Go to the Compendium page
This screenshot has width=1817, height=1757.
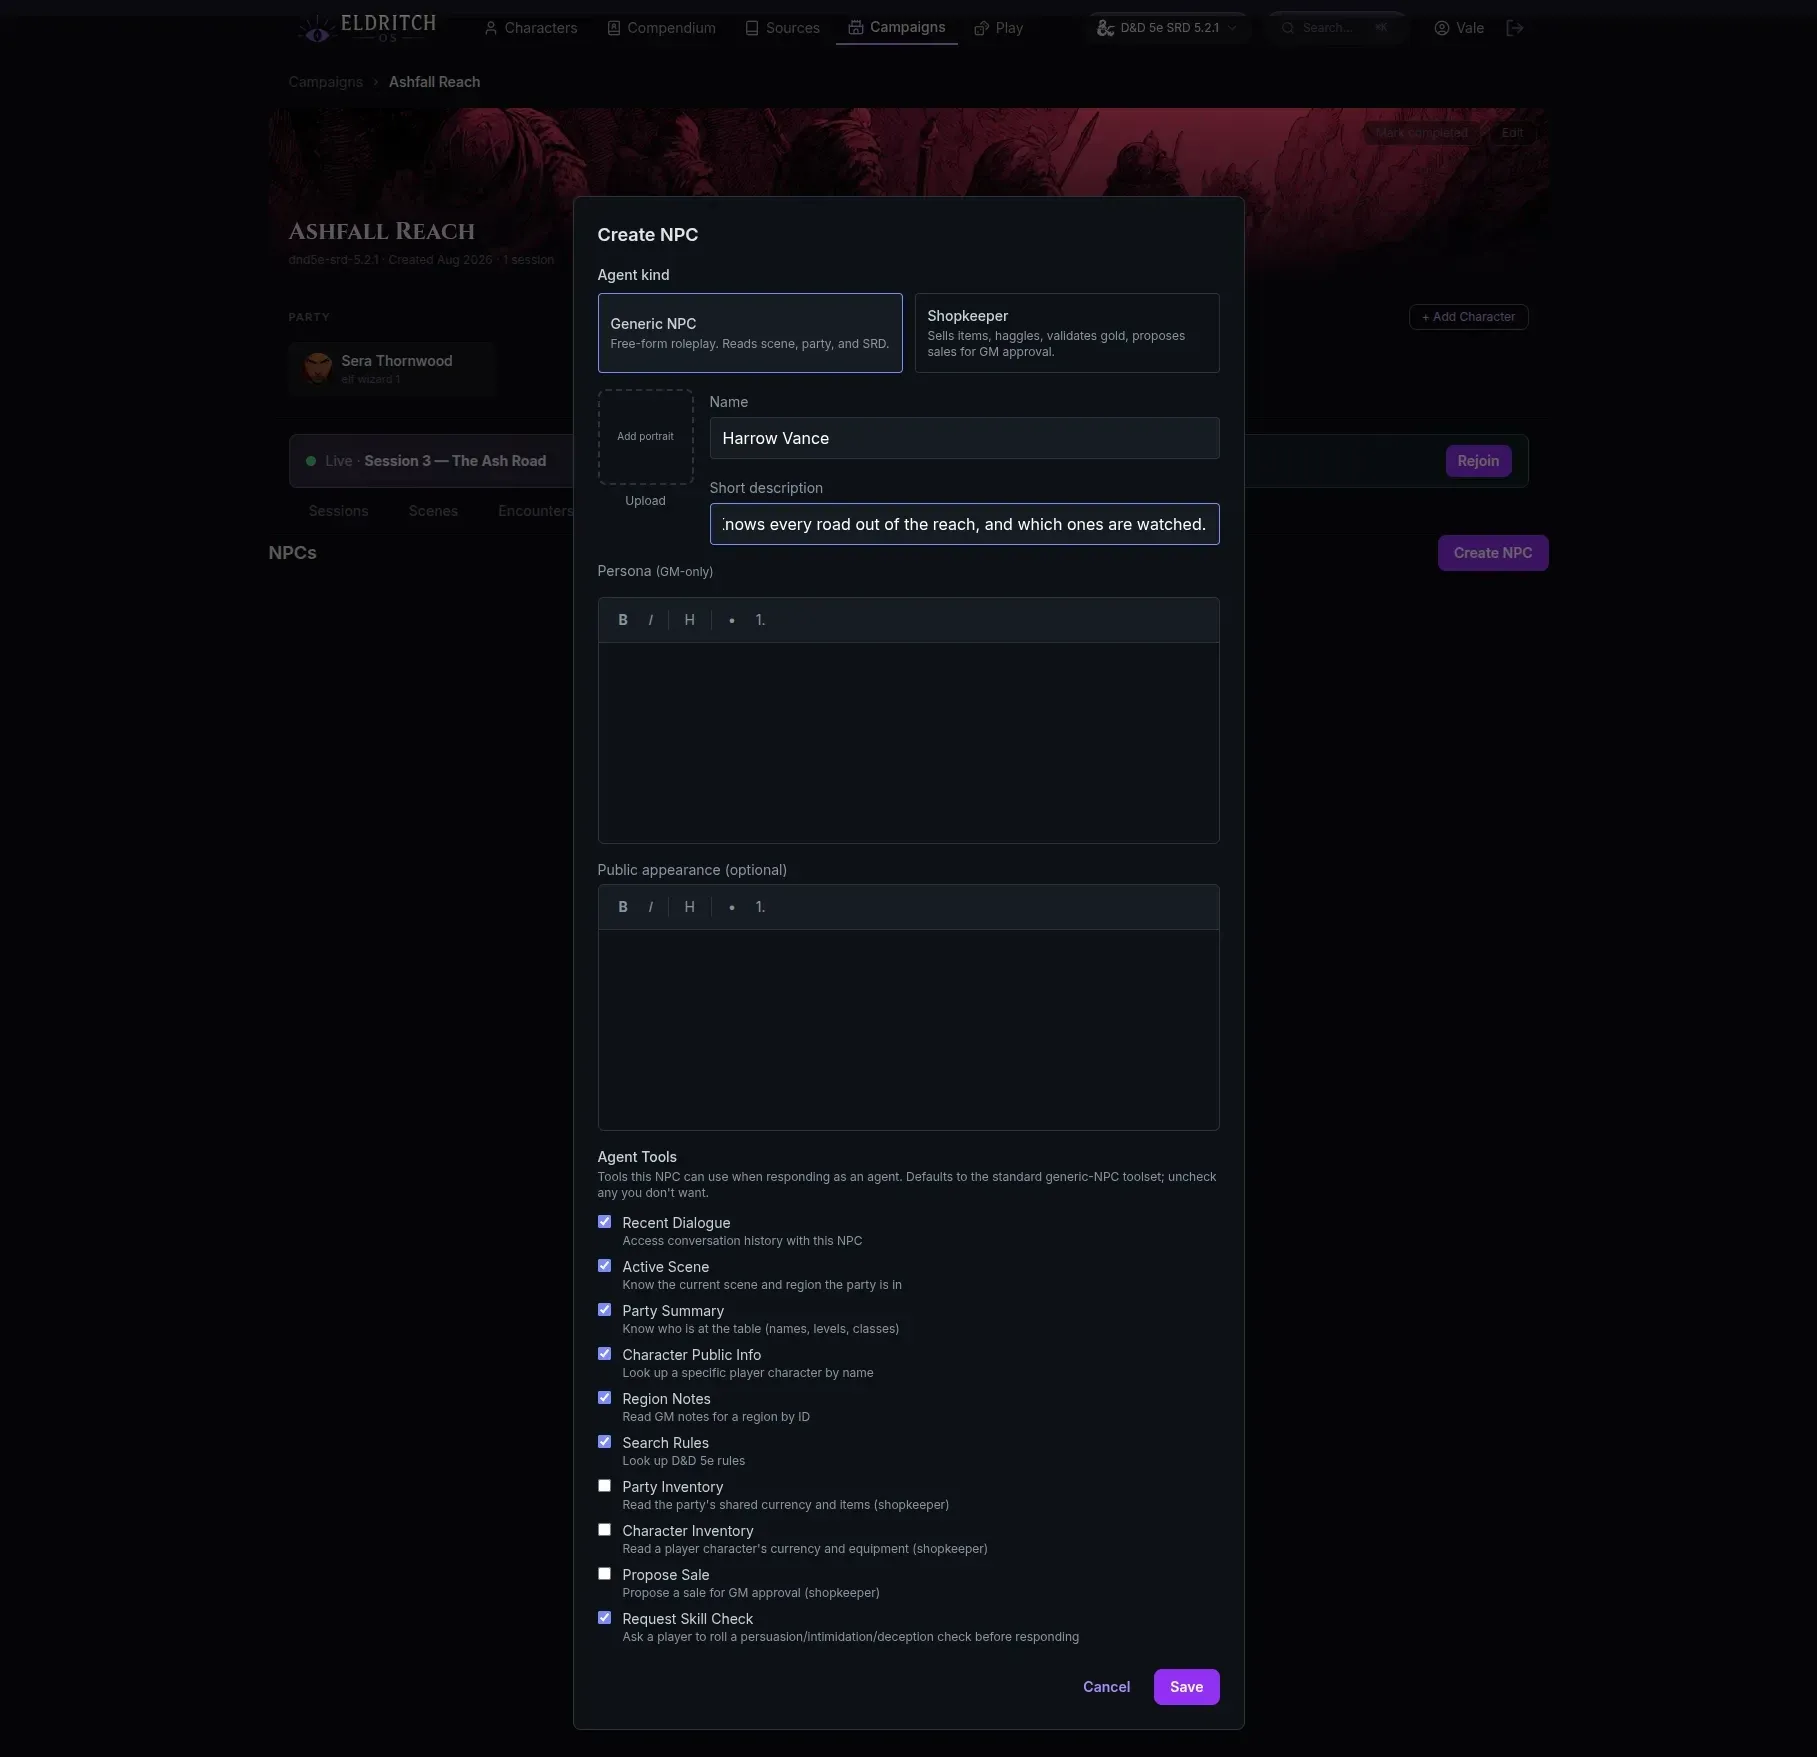click(662, 28)
